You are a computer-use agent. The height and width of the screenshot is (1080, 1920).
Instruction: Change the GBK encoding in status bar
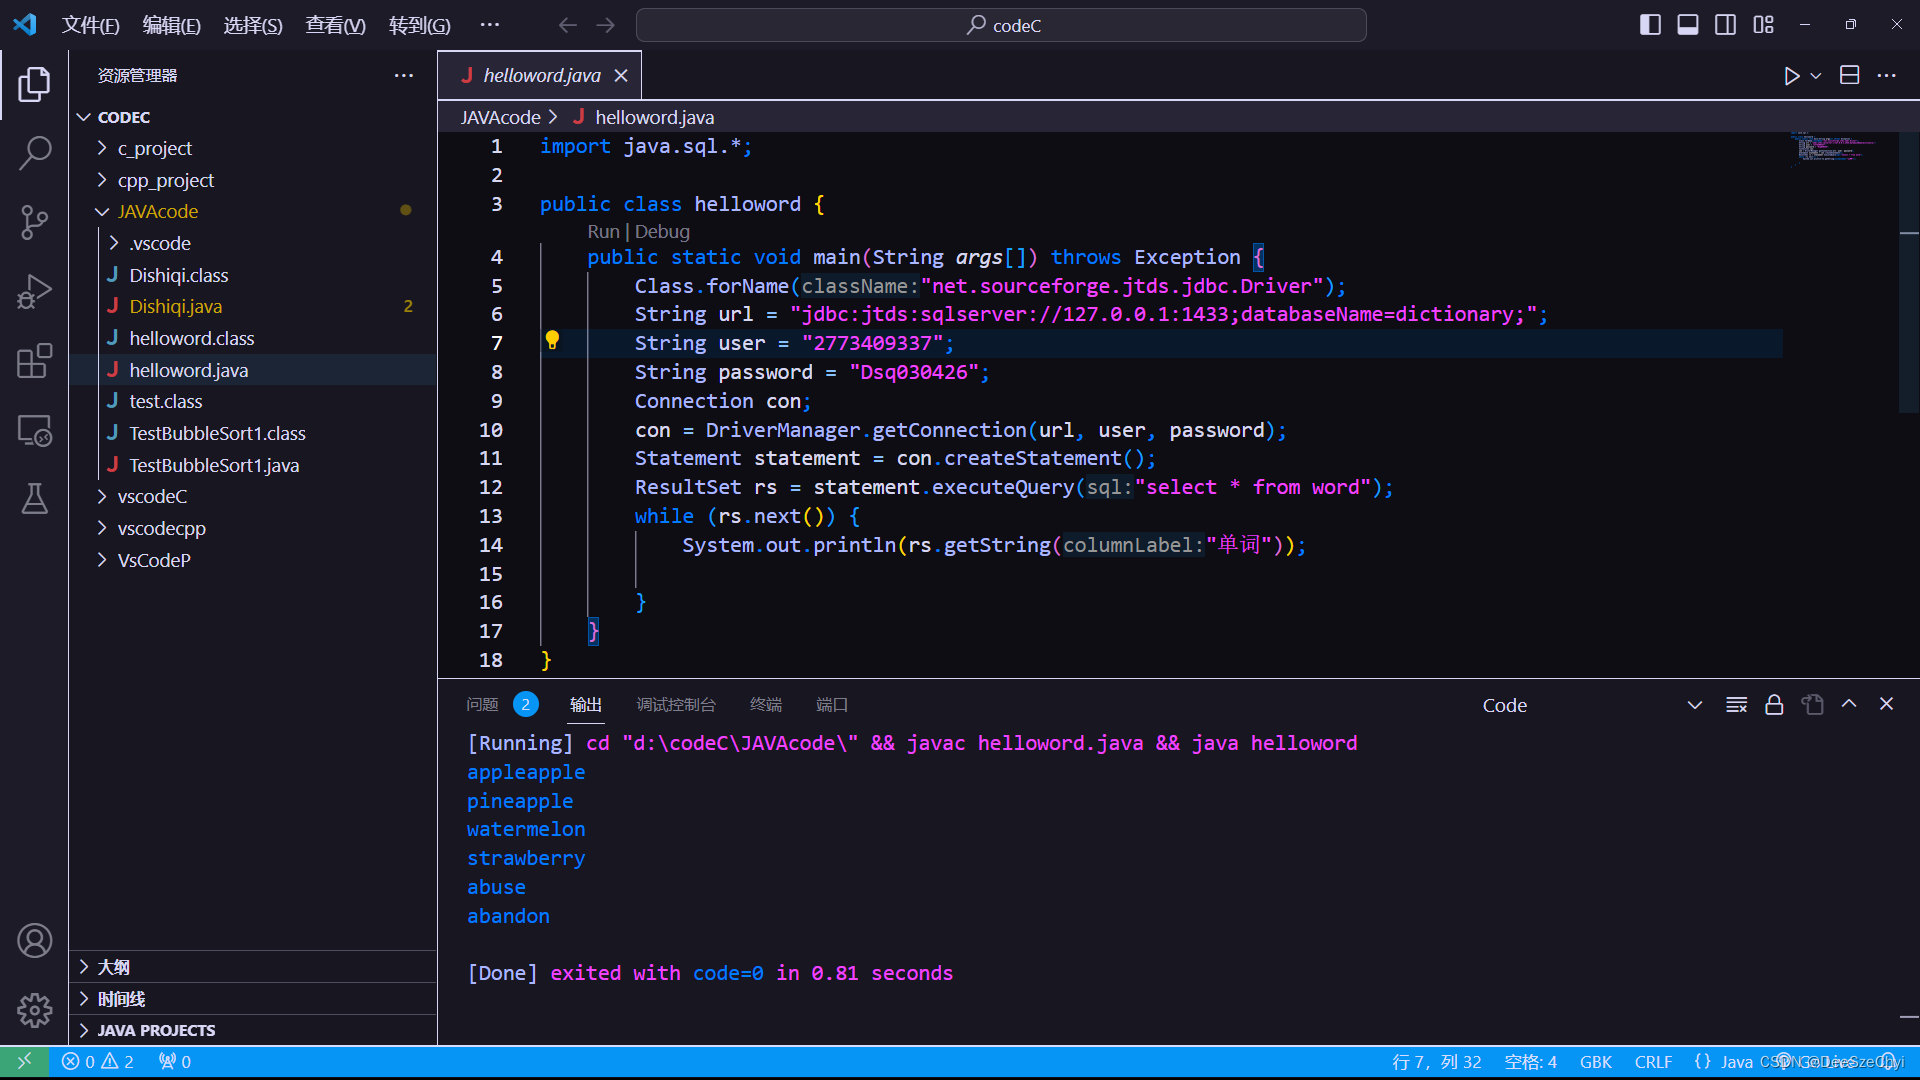1597,1062
